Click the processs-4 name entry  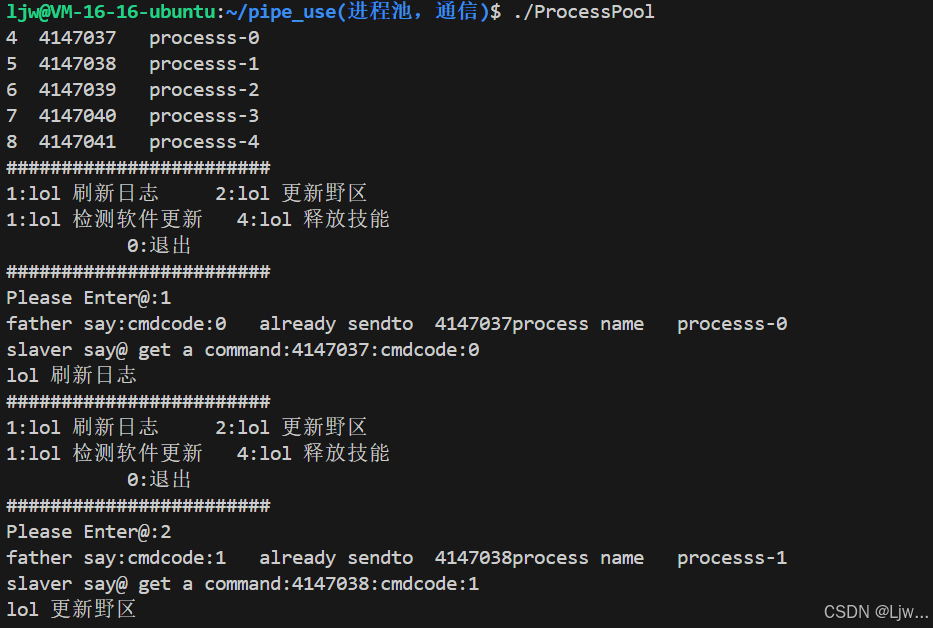tap(204, 142)
